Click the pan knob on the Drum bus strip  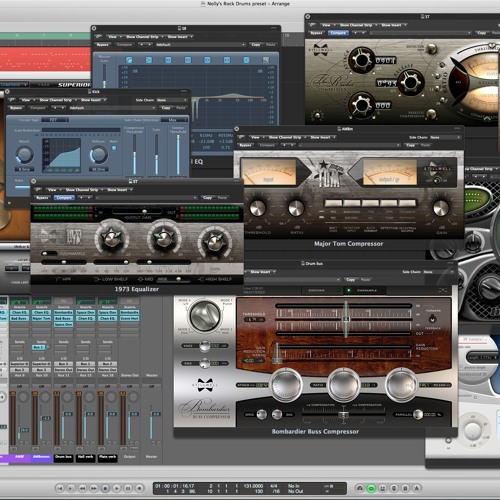(x=68, y=397)
